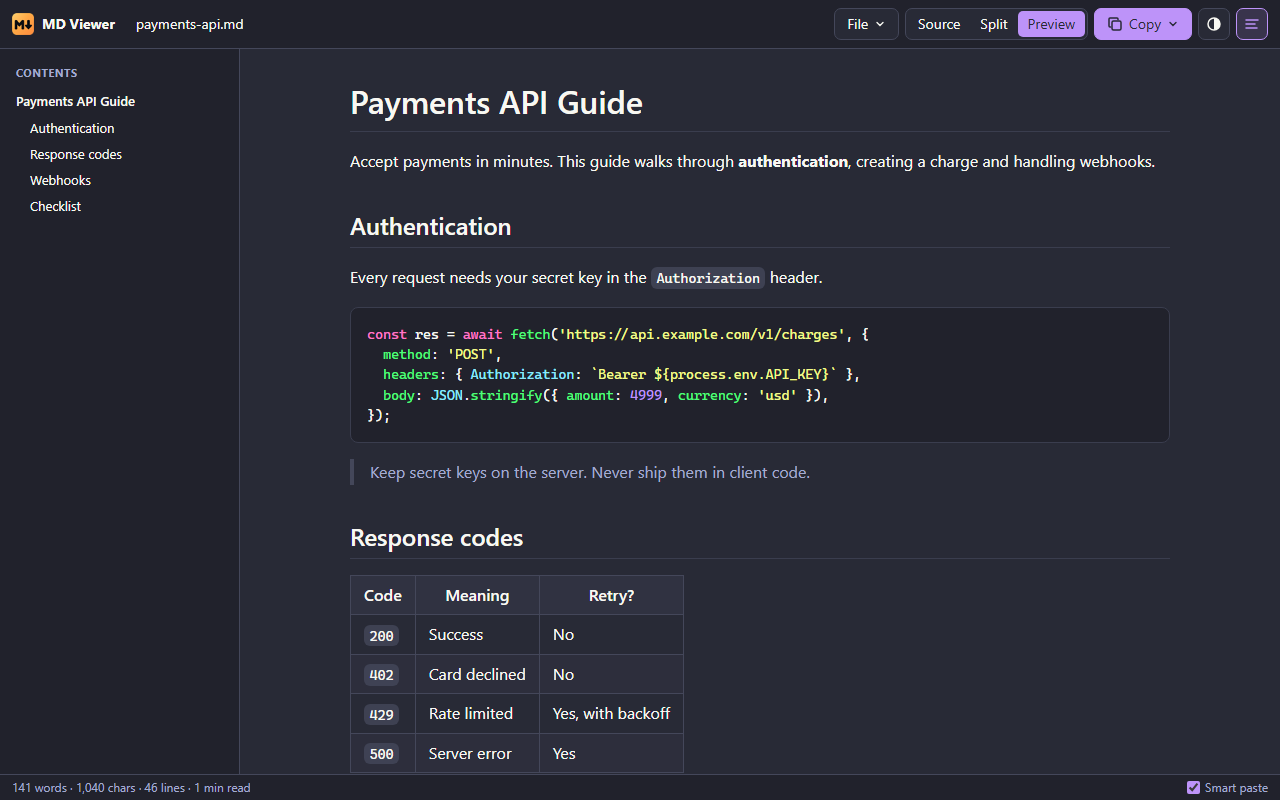Click the MD Viewer app title
This screenshot has height=800, width=1280.
click(x=79, y=24)
